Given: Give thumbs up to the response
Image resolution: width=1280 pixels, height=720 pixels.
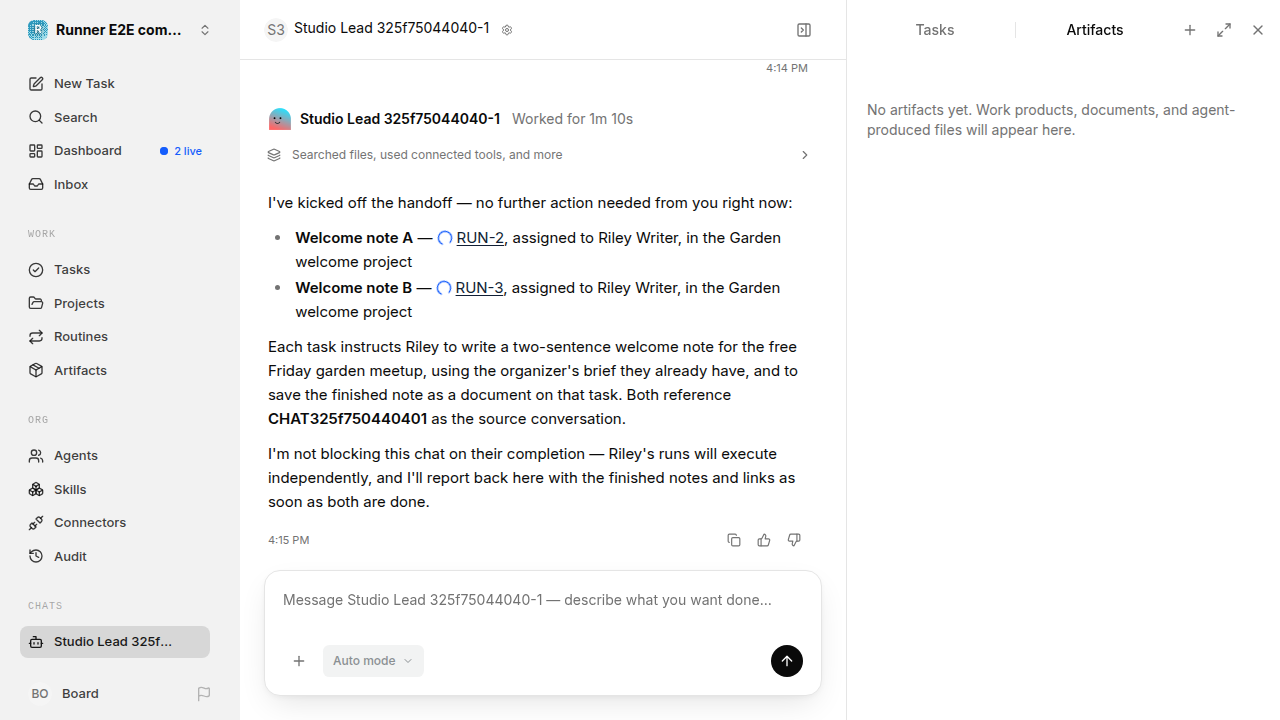Looking at the screenshot, I should (x=764, y=540).
